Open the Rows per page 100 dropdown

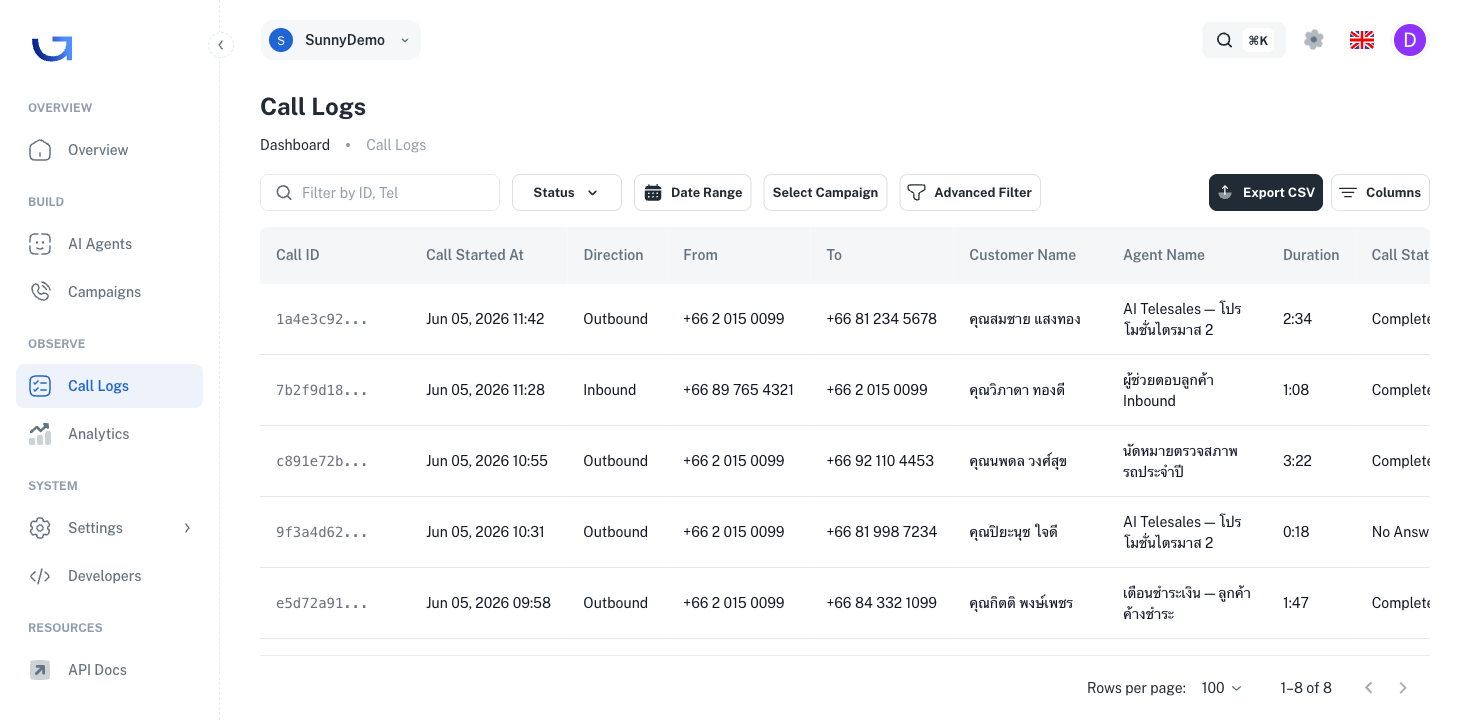click(1222, 688)
